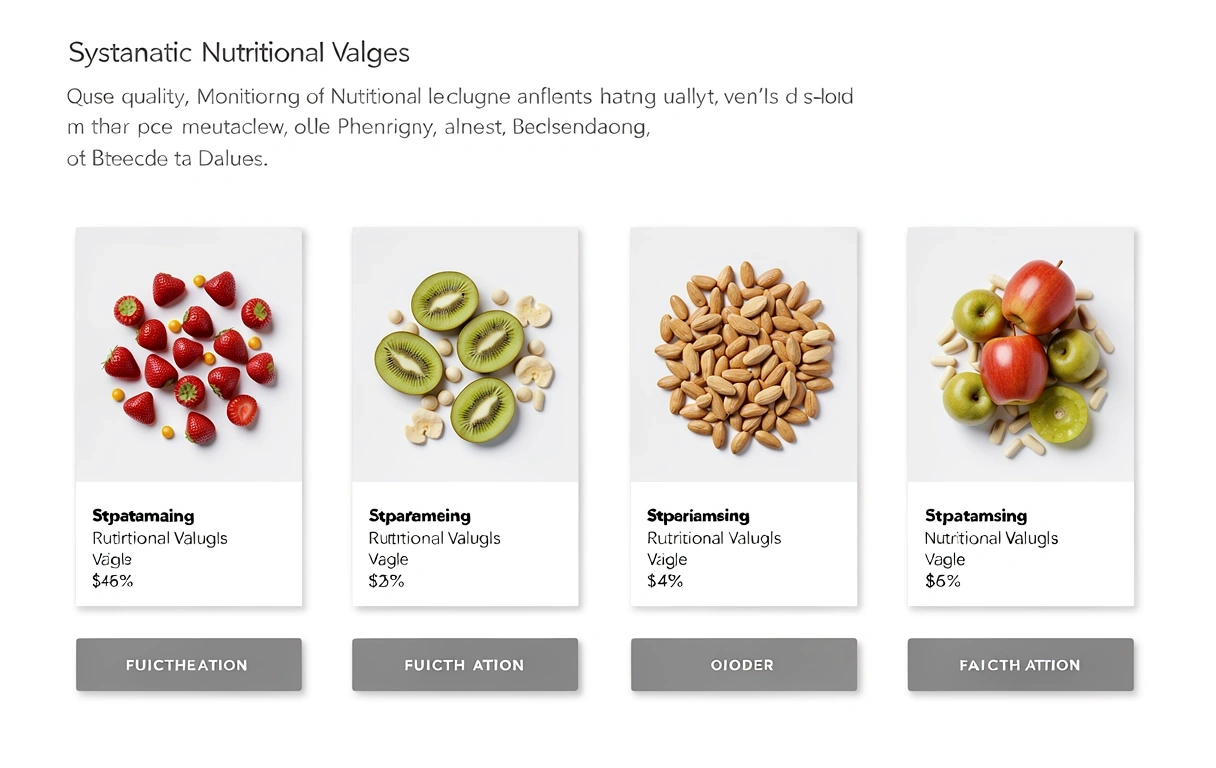Select the almonds pile image

click(x=743, y=355)
